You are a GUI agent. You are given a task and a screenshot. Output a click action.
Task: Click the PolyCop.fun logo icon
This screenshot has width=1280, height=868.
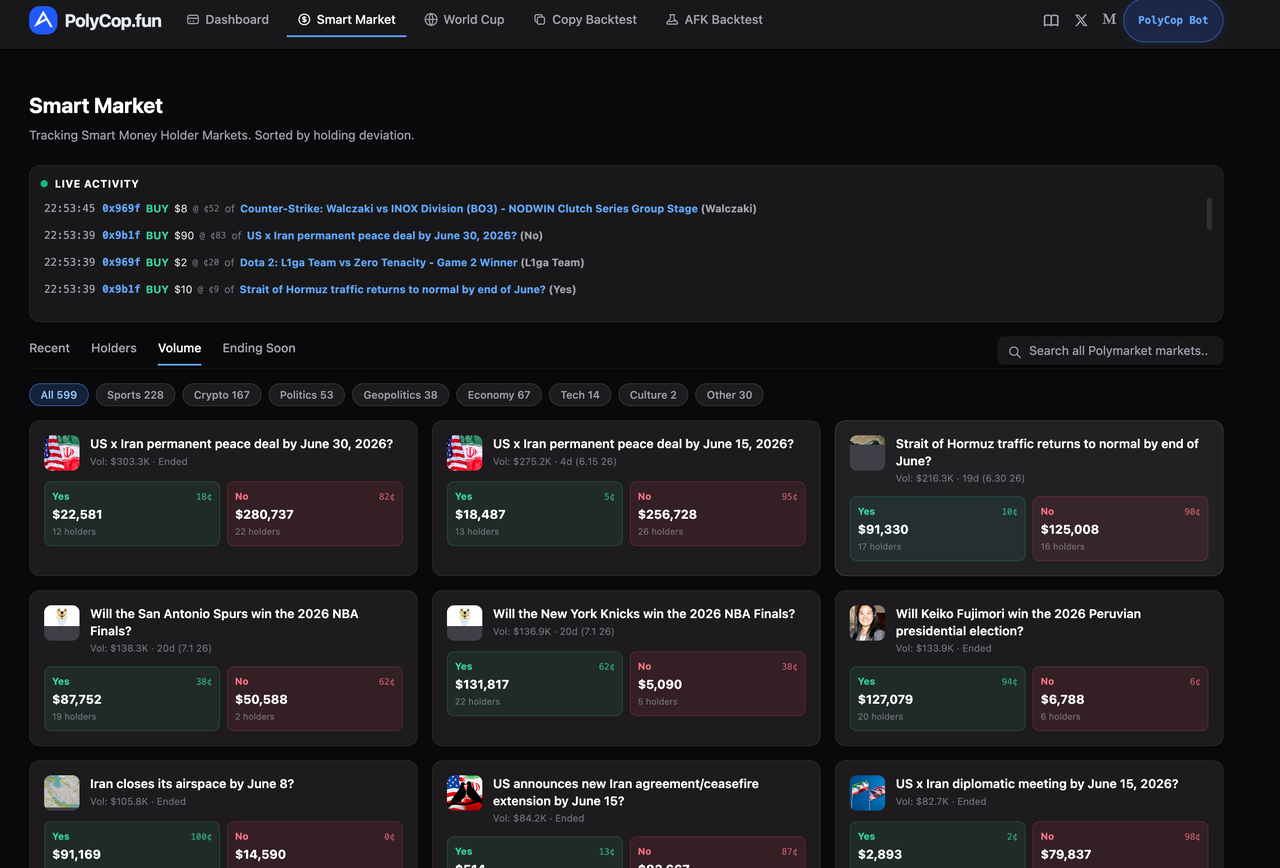[43, 20]
